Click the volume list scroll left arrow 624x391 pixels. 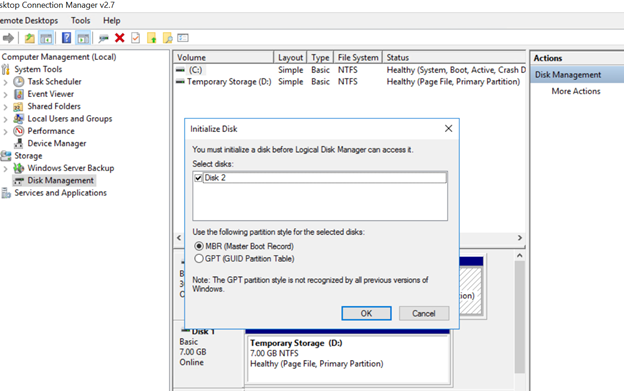coord(179,237)
